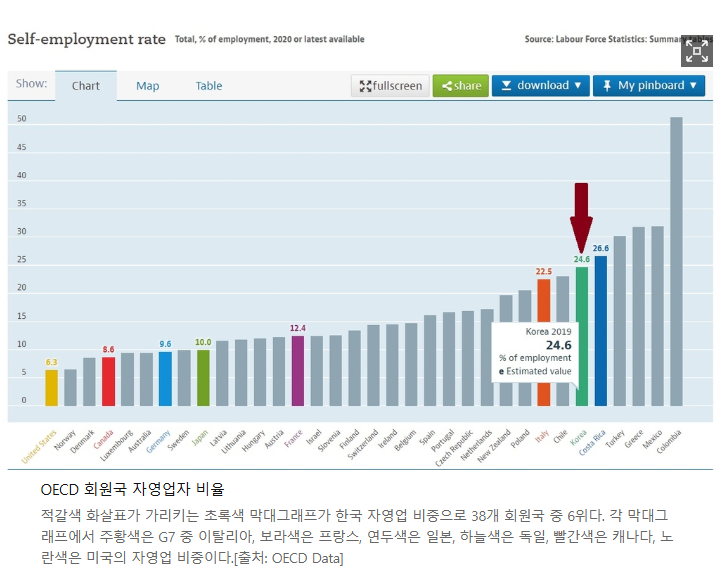Click the Korea axis label

[x=579, y=437]
